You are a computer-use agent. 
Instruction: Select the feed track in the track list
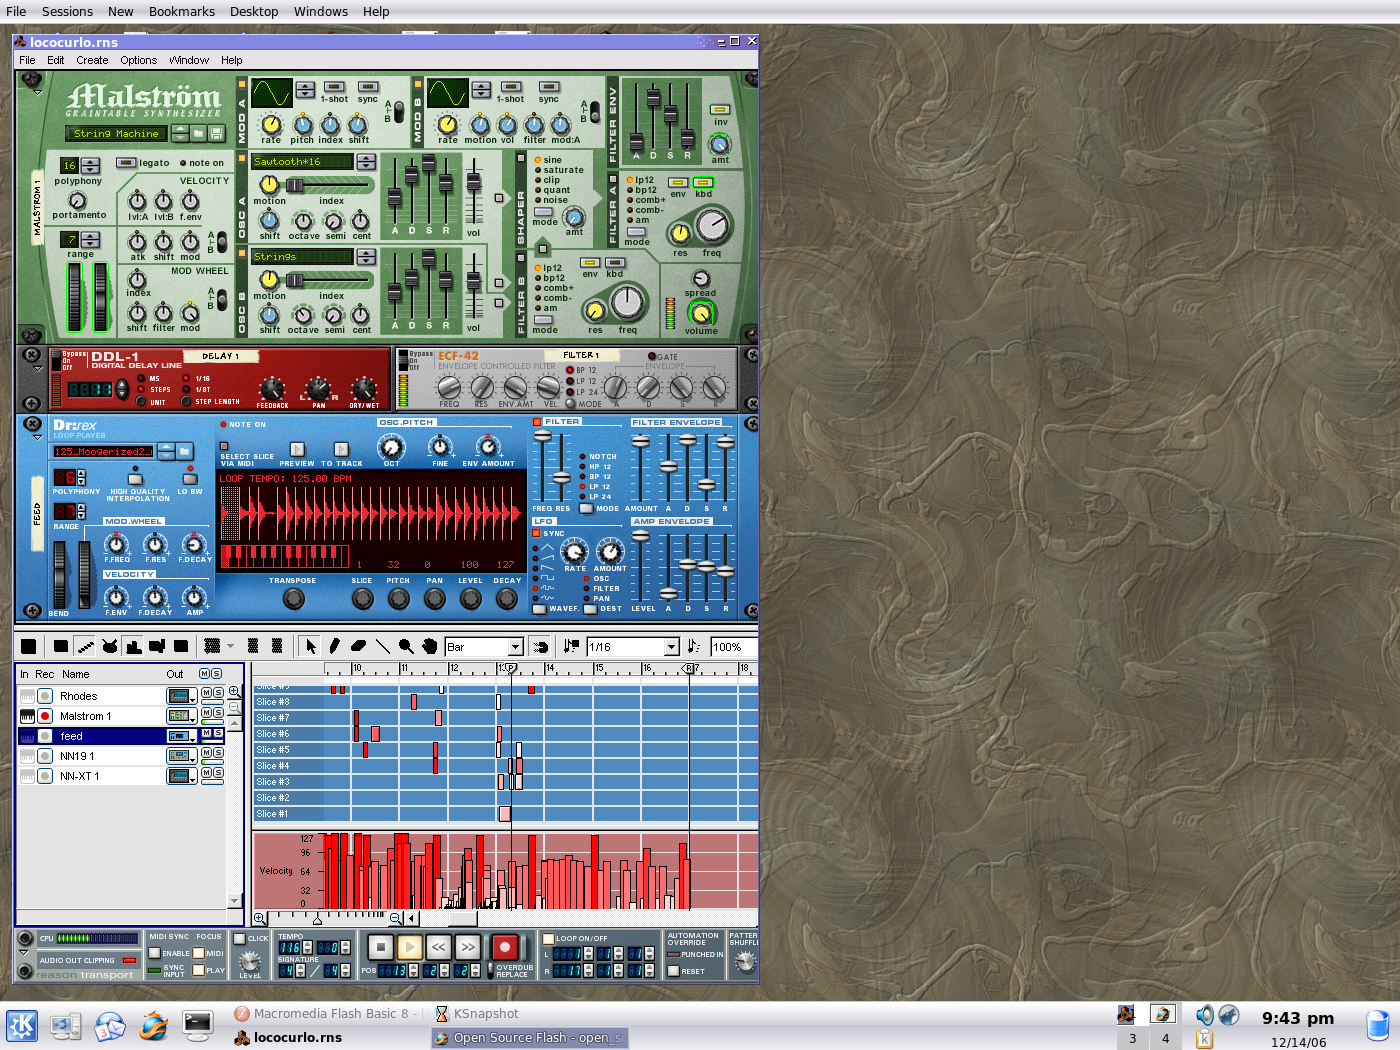(100, 735)
